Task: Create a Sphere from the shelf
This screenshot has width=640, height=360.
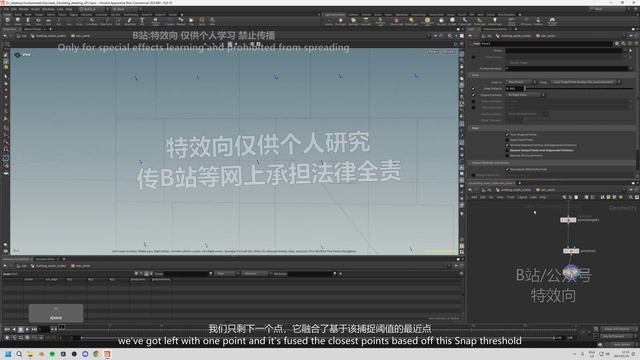Action: click(18, 21)
